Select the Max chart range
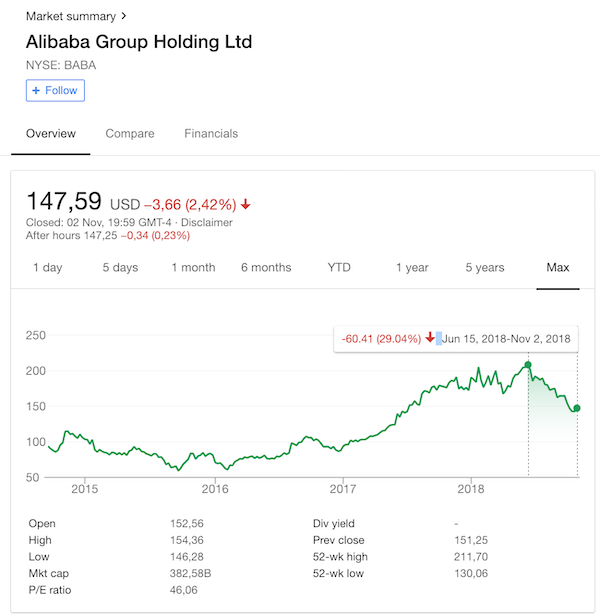 coord(558,267)
